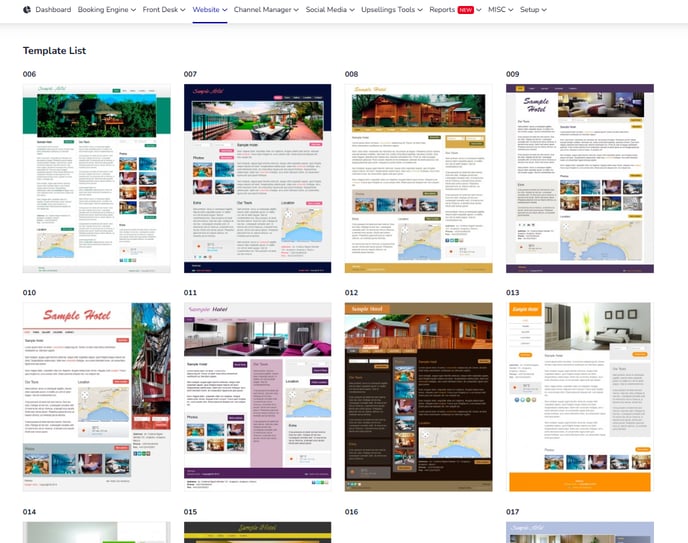Open template 012 preview
The image size is (688, 543).
coord(419,397)
